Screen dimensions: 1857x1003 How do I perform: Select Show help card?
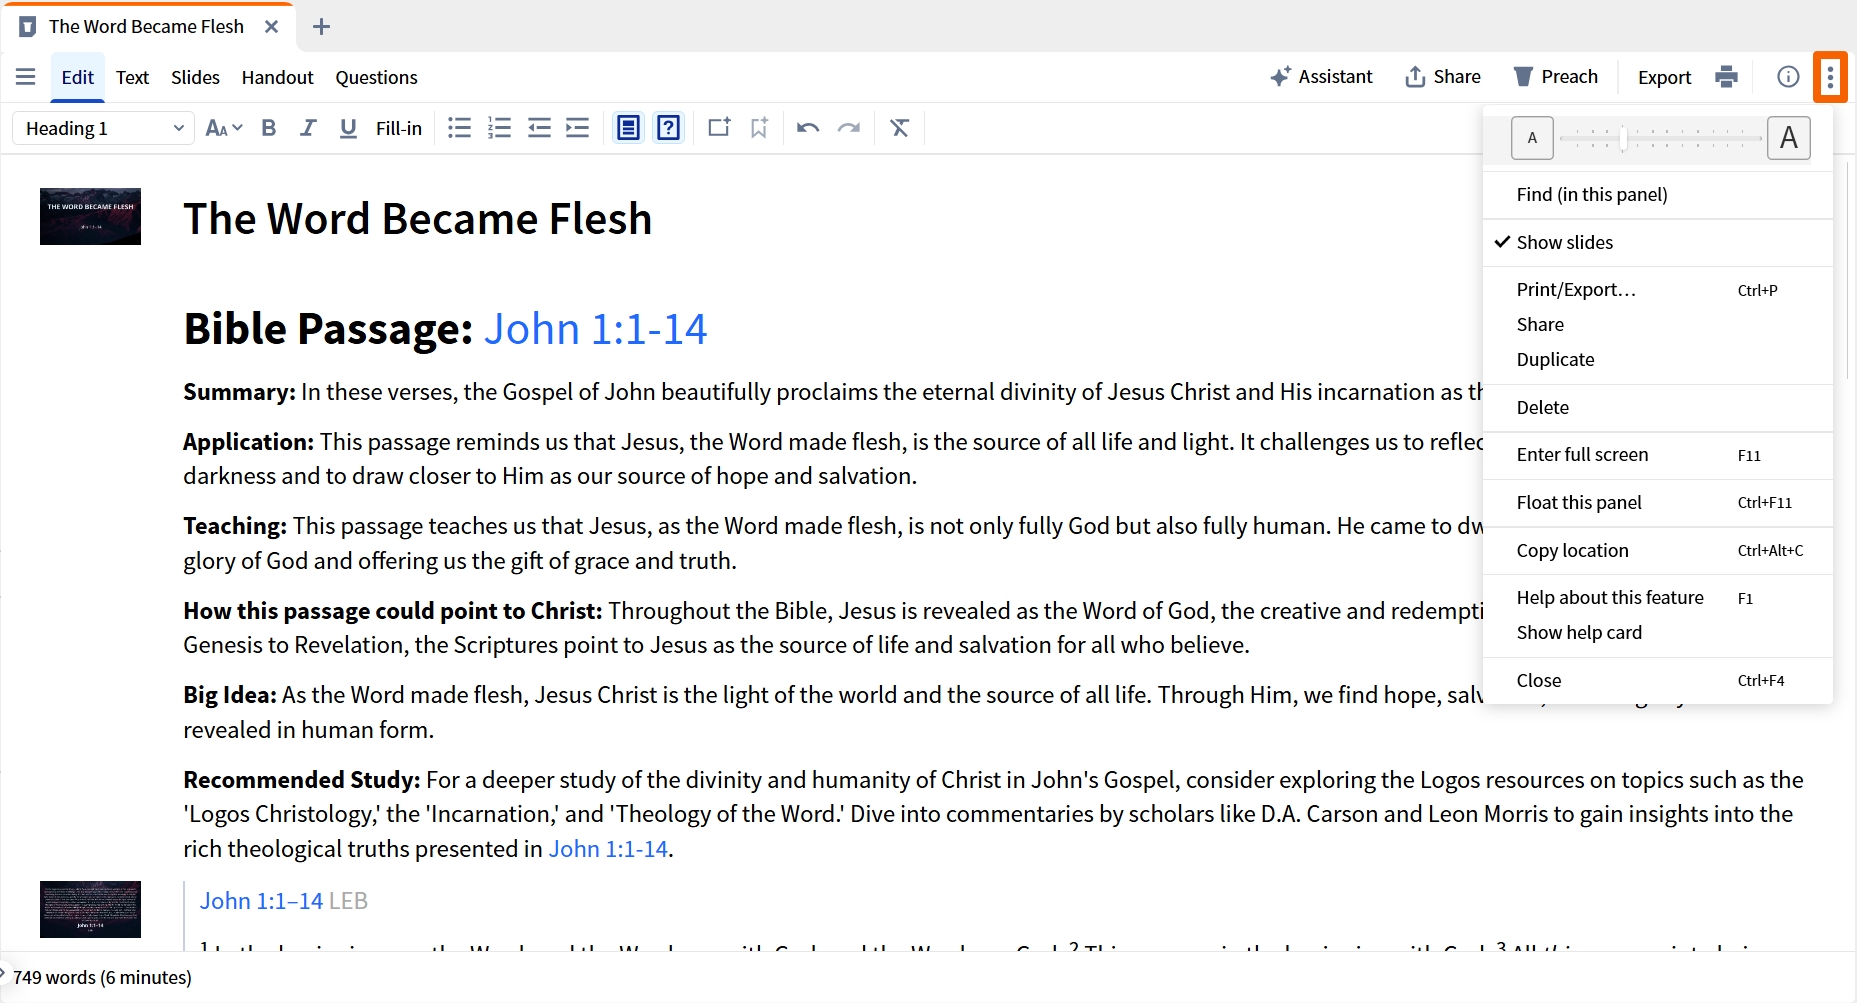click(1658, 633)
